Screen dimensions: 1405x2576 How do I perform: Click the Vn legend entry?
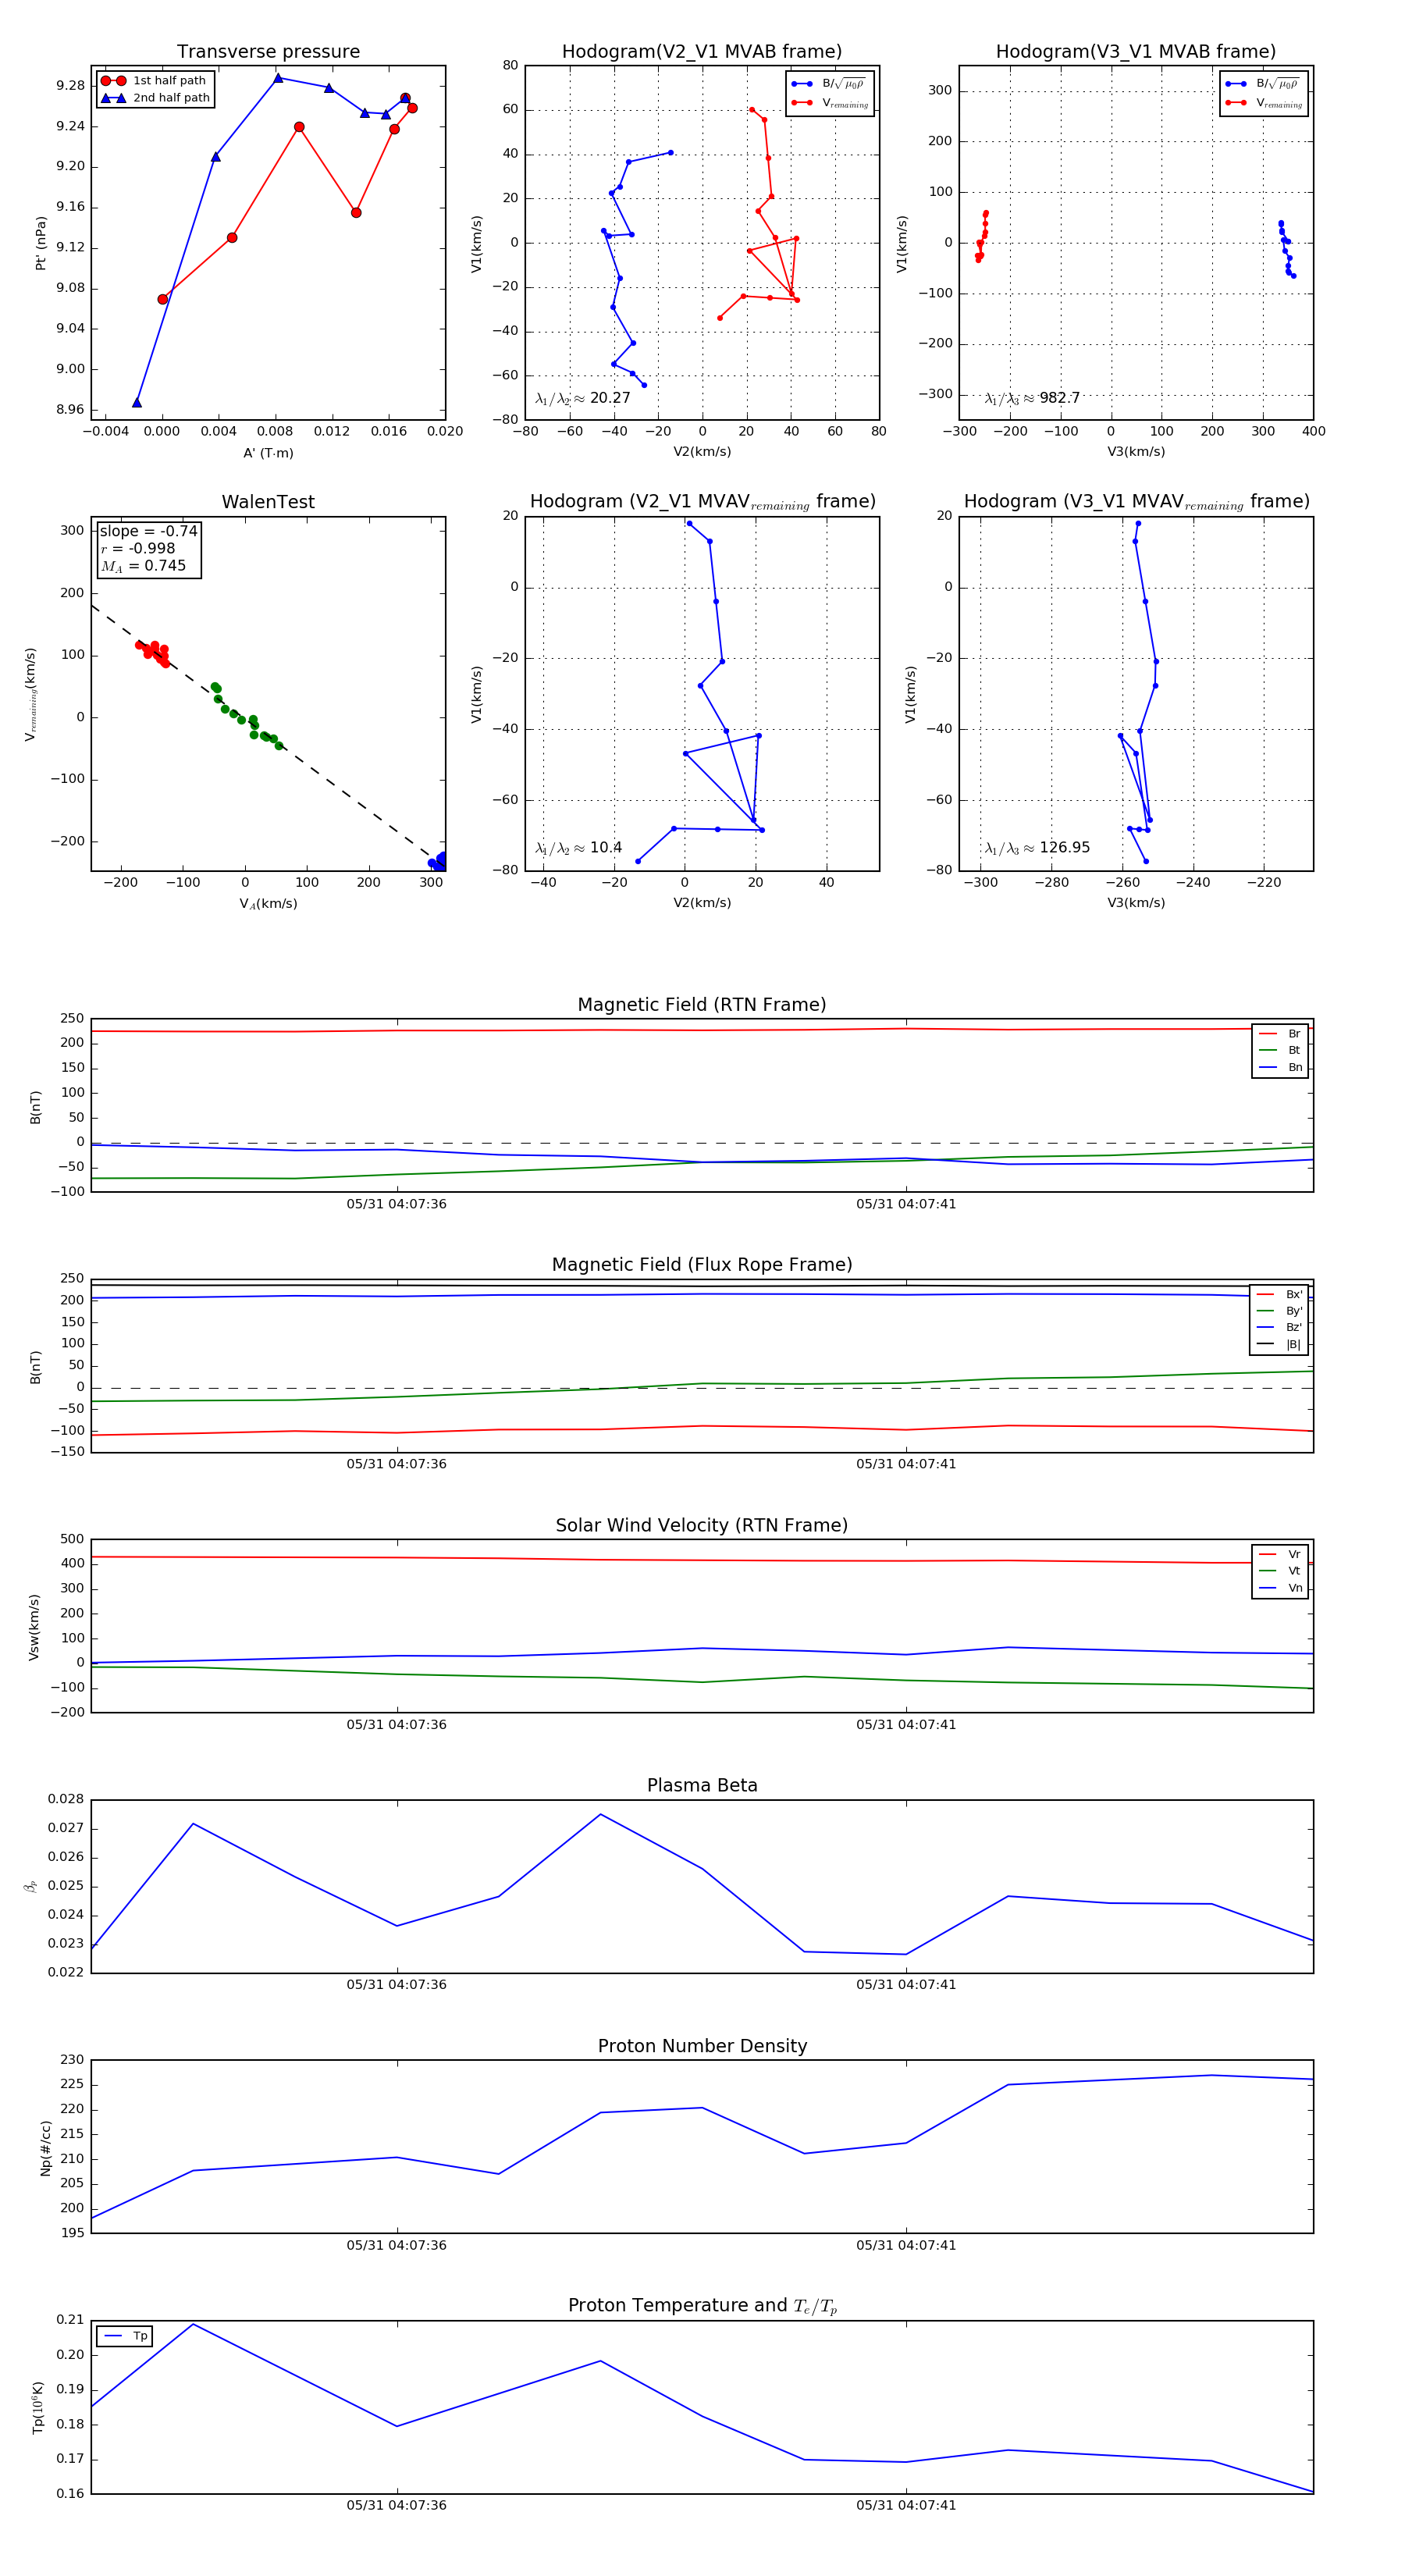point(1281,1588)
